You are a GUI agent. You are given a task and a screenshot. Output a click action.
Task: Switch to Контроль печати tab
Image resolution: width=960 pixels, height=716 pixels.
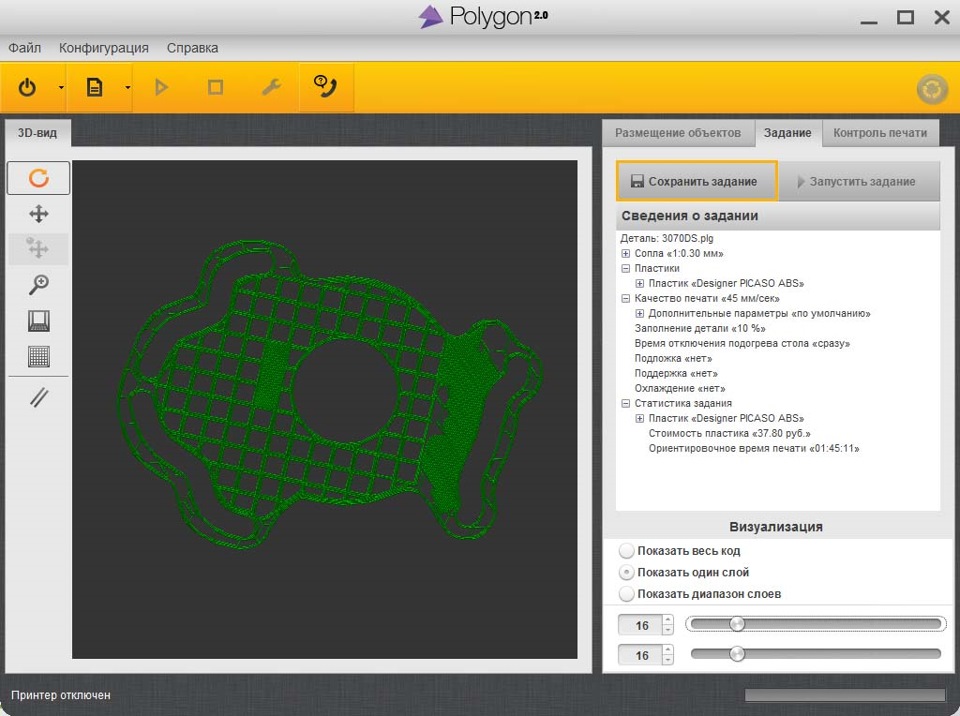[880, 133]
